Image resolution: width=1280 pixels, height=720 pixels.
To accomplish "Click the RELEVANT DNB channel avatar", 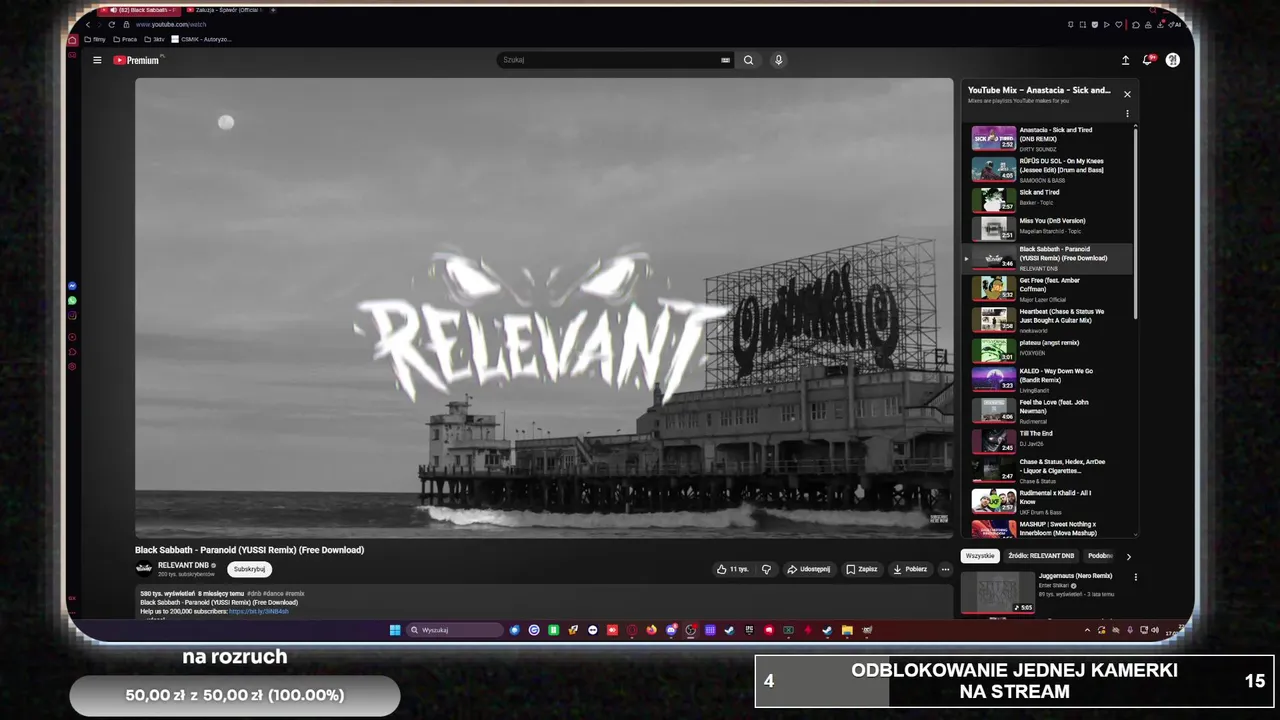I will (144, 569).
